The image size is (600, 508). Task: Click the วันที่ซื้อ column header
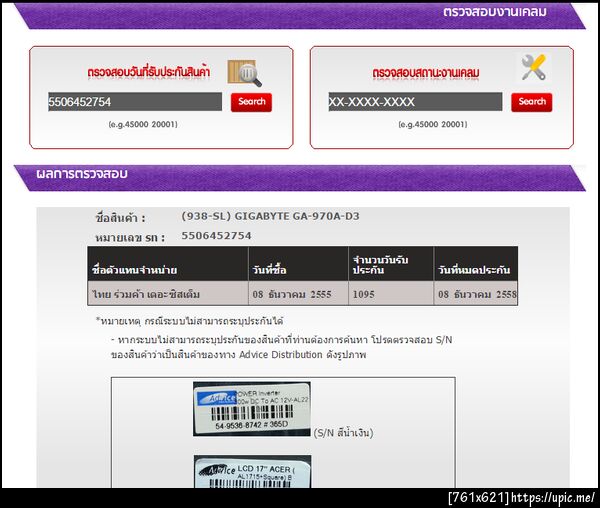[x=298, y=264]
